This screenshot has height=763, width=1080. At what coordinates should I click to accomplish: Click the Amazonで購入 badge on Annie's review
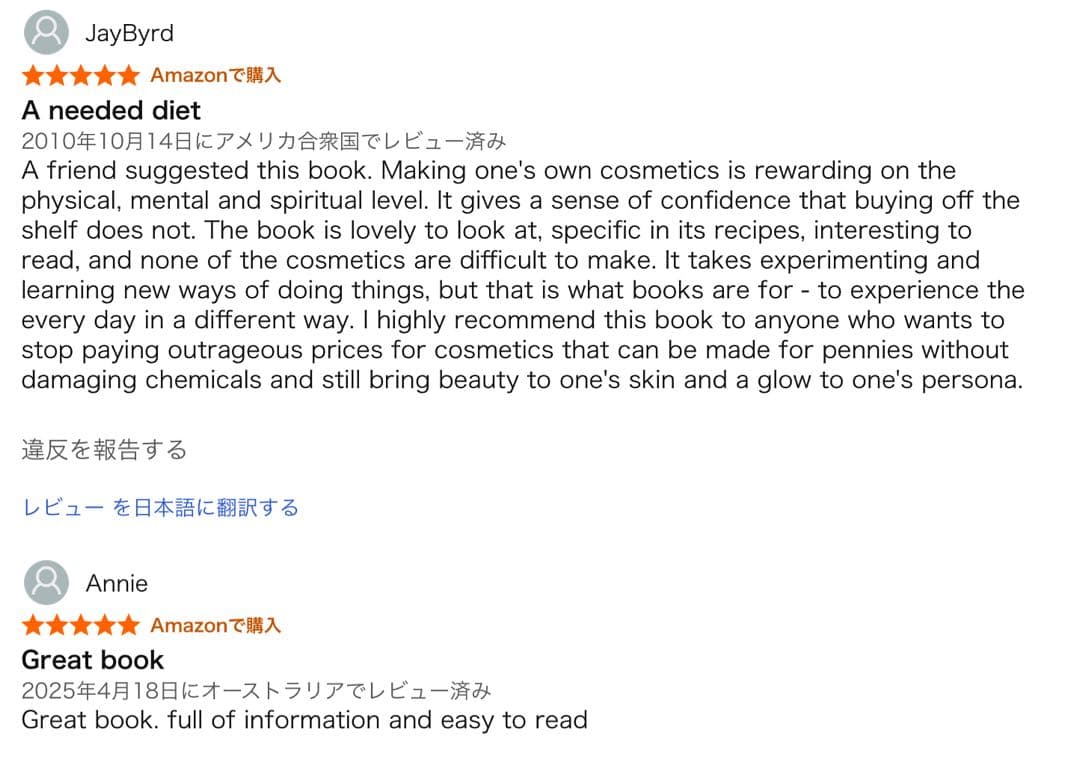pos(215,625)
